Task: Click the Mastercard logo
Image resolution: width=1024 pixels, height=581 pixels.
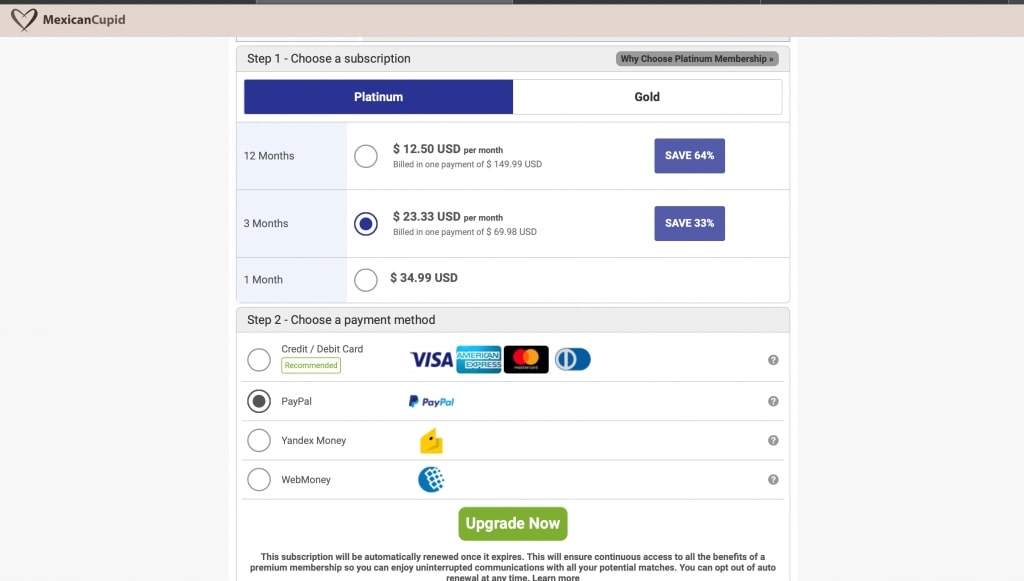Action: pos(526,360)
